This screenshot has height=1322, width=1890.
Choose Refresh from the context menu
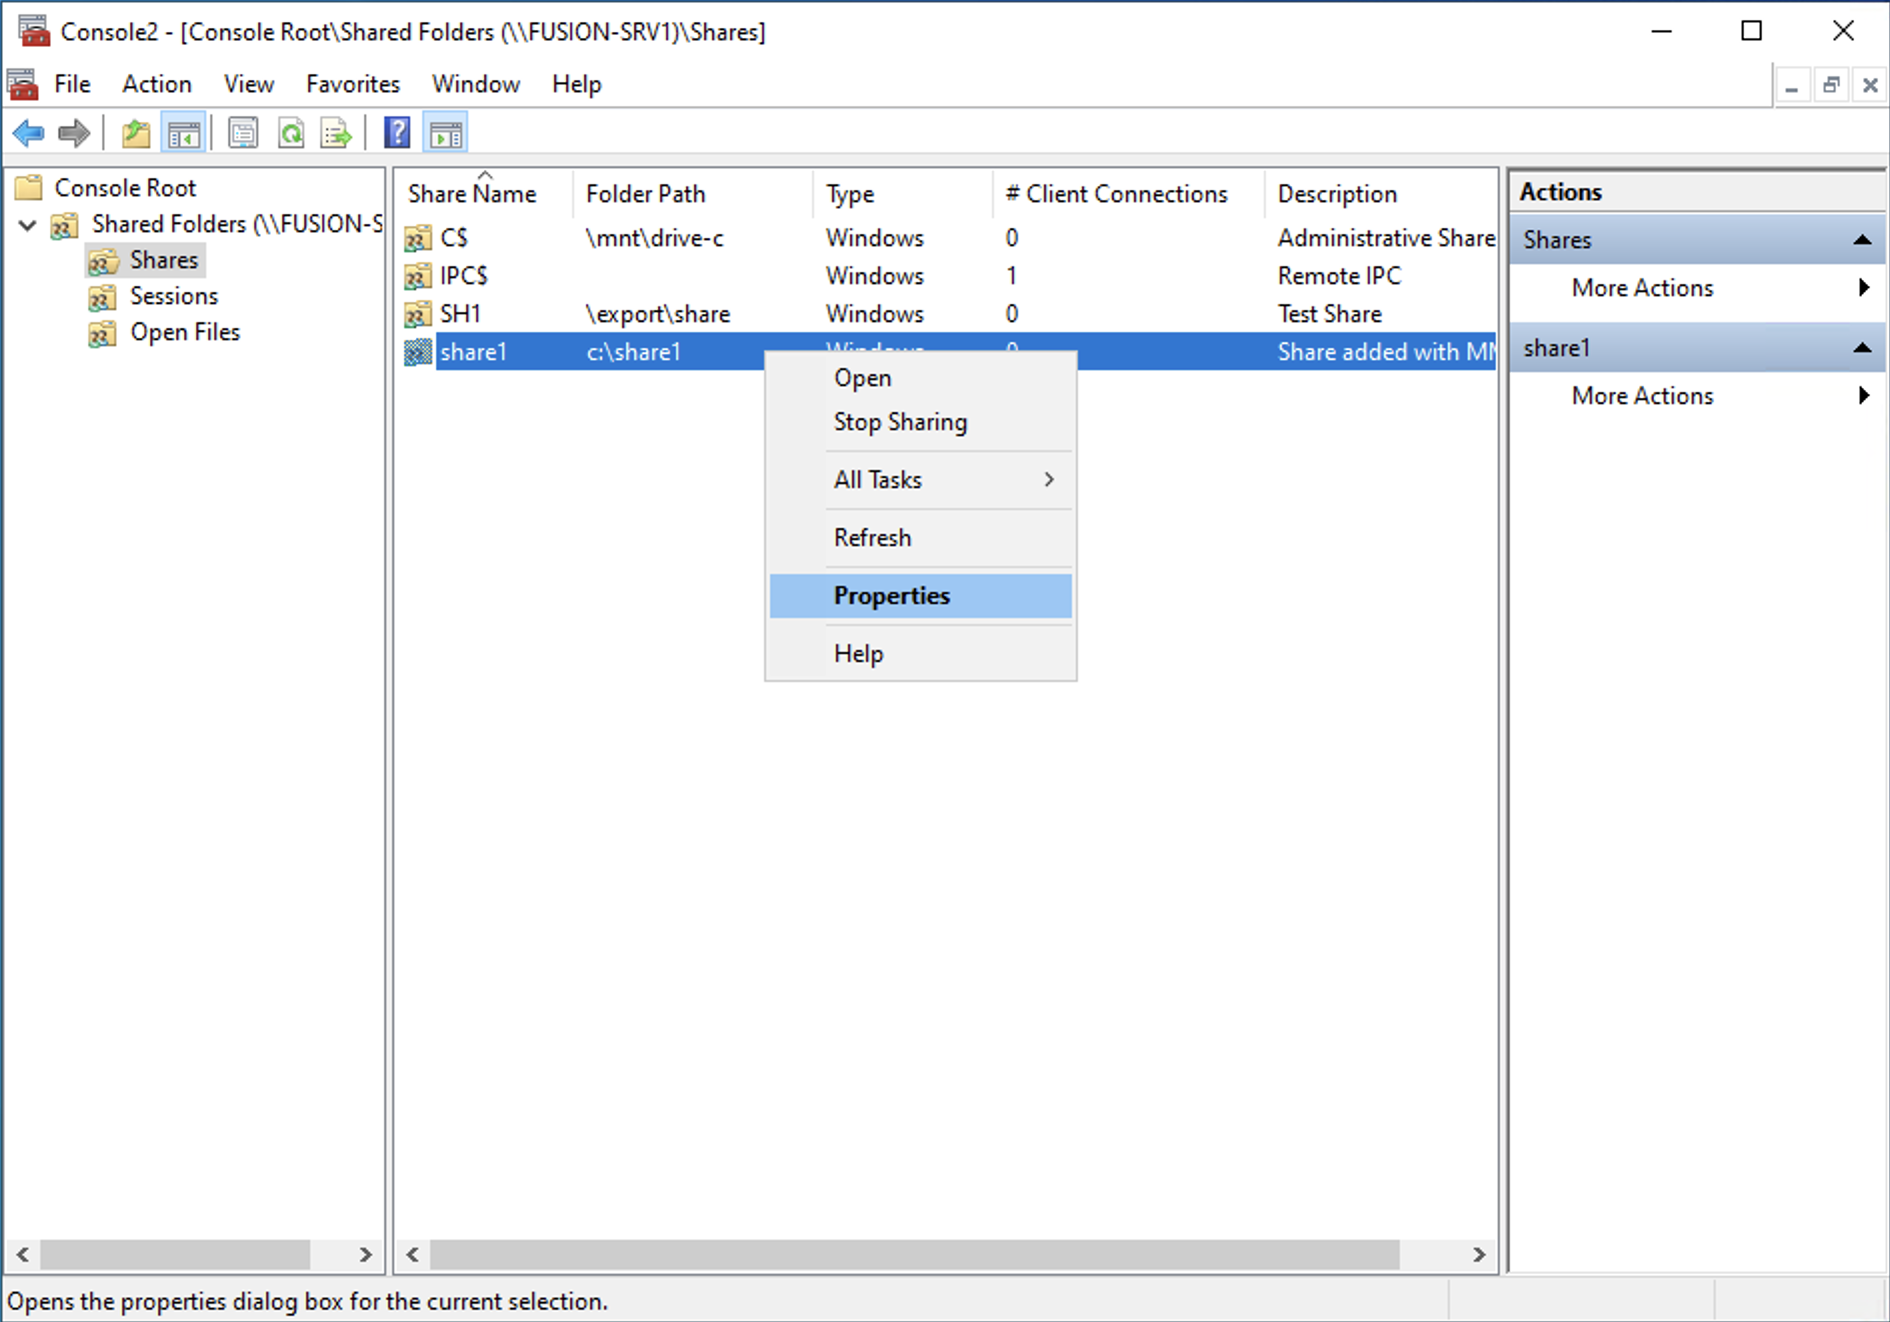tap(871, 537)
